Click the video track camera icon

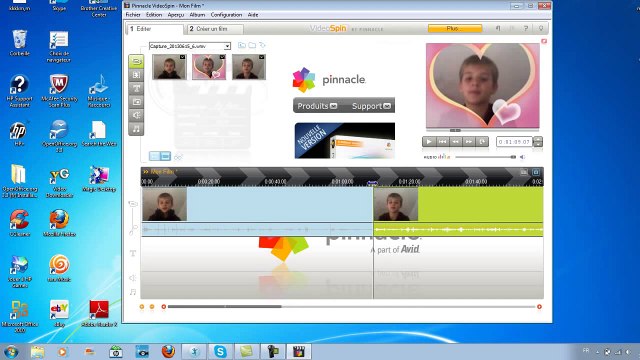[x=133, y=204]
